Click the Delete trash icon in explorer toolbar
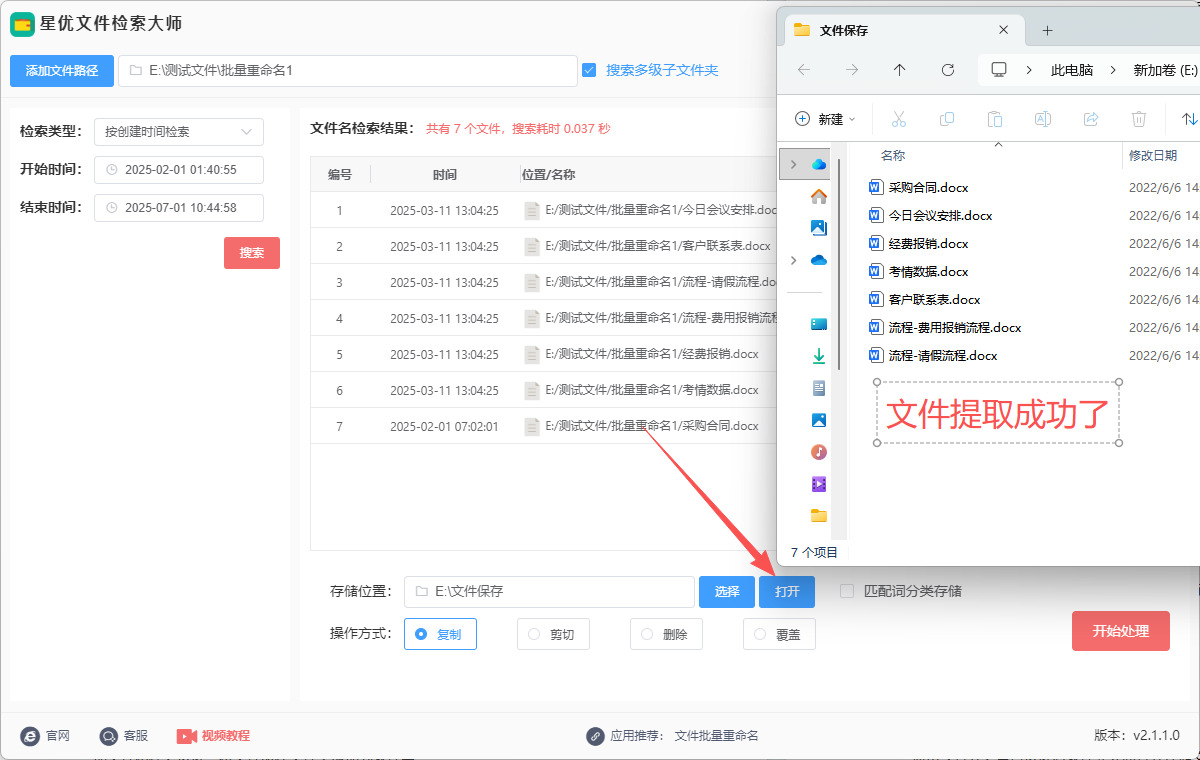This screenshot has width=1200, height=760. click(1138, 119)
